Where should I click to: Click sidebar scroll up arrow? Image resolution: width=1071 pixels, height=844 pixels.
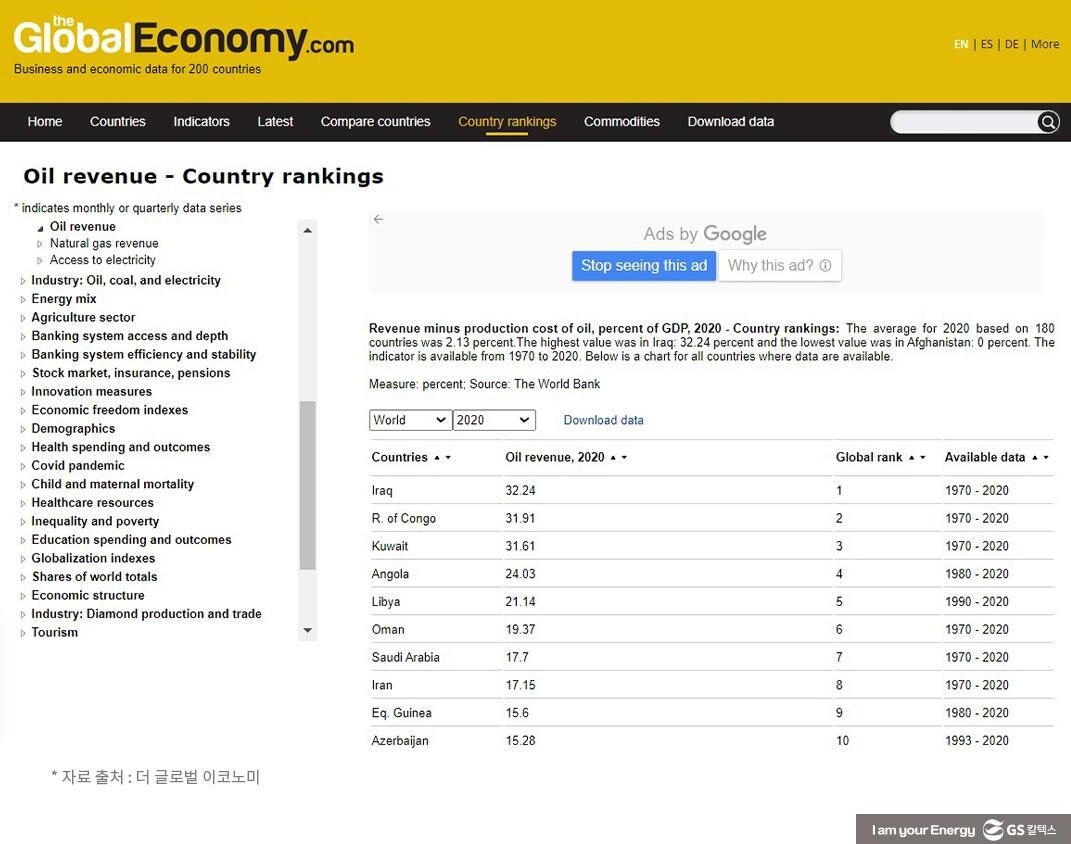click(308, 231)
